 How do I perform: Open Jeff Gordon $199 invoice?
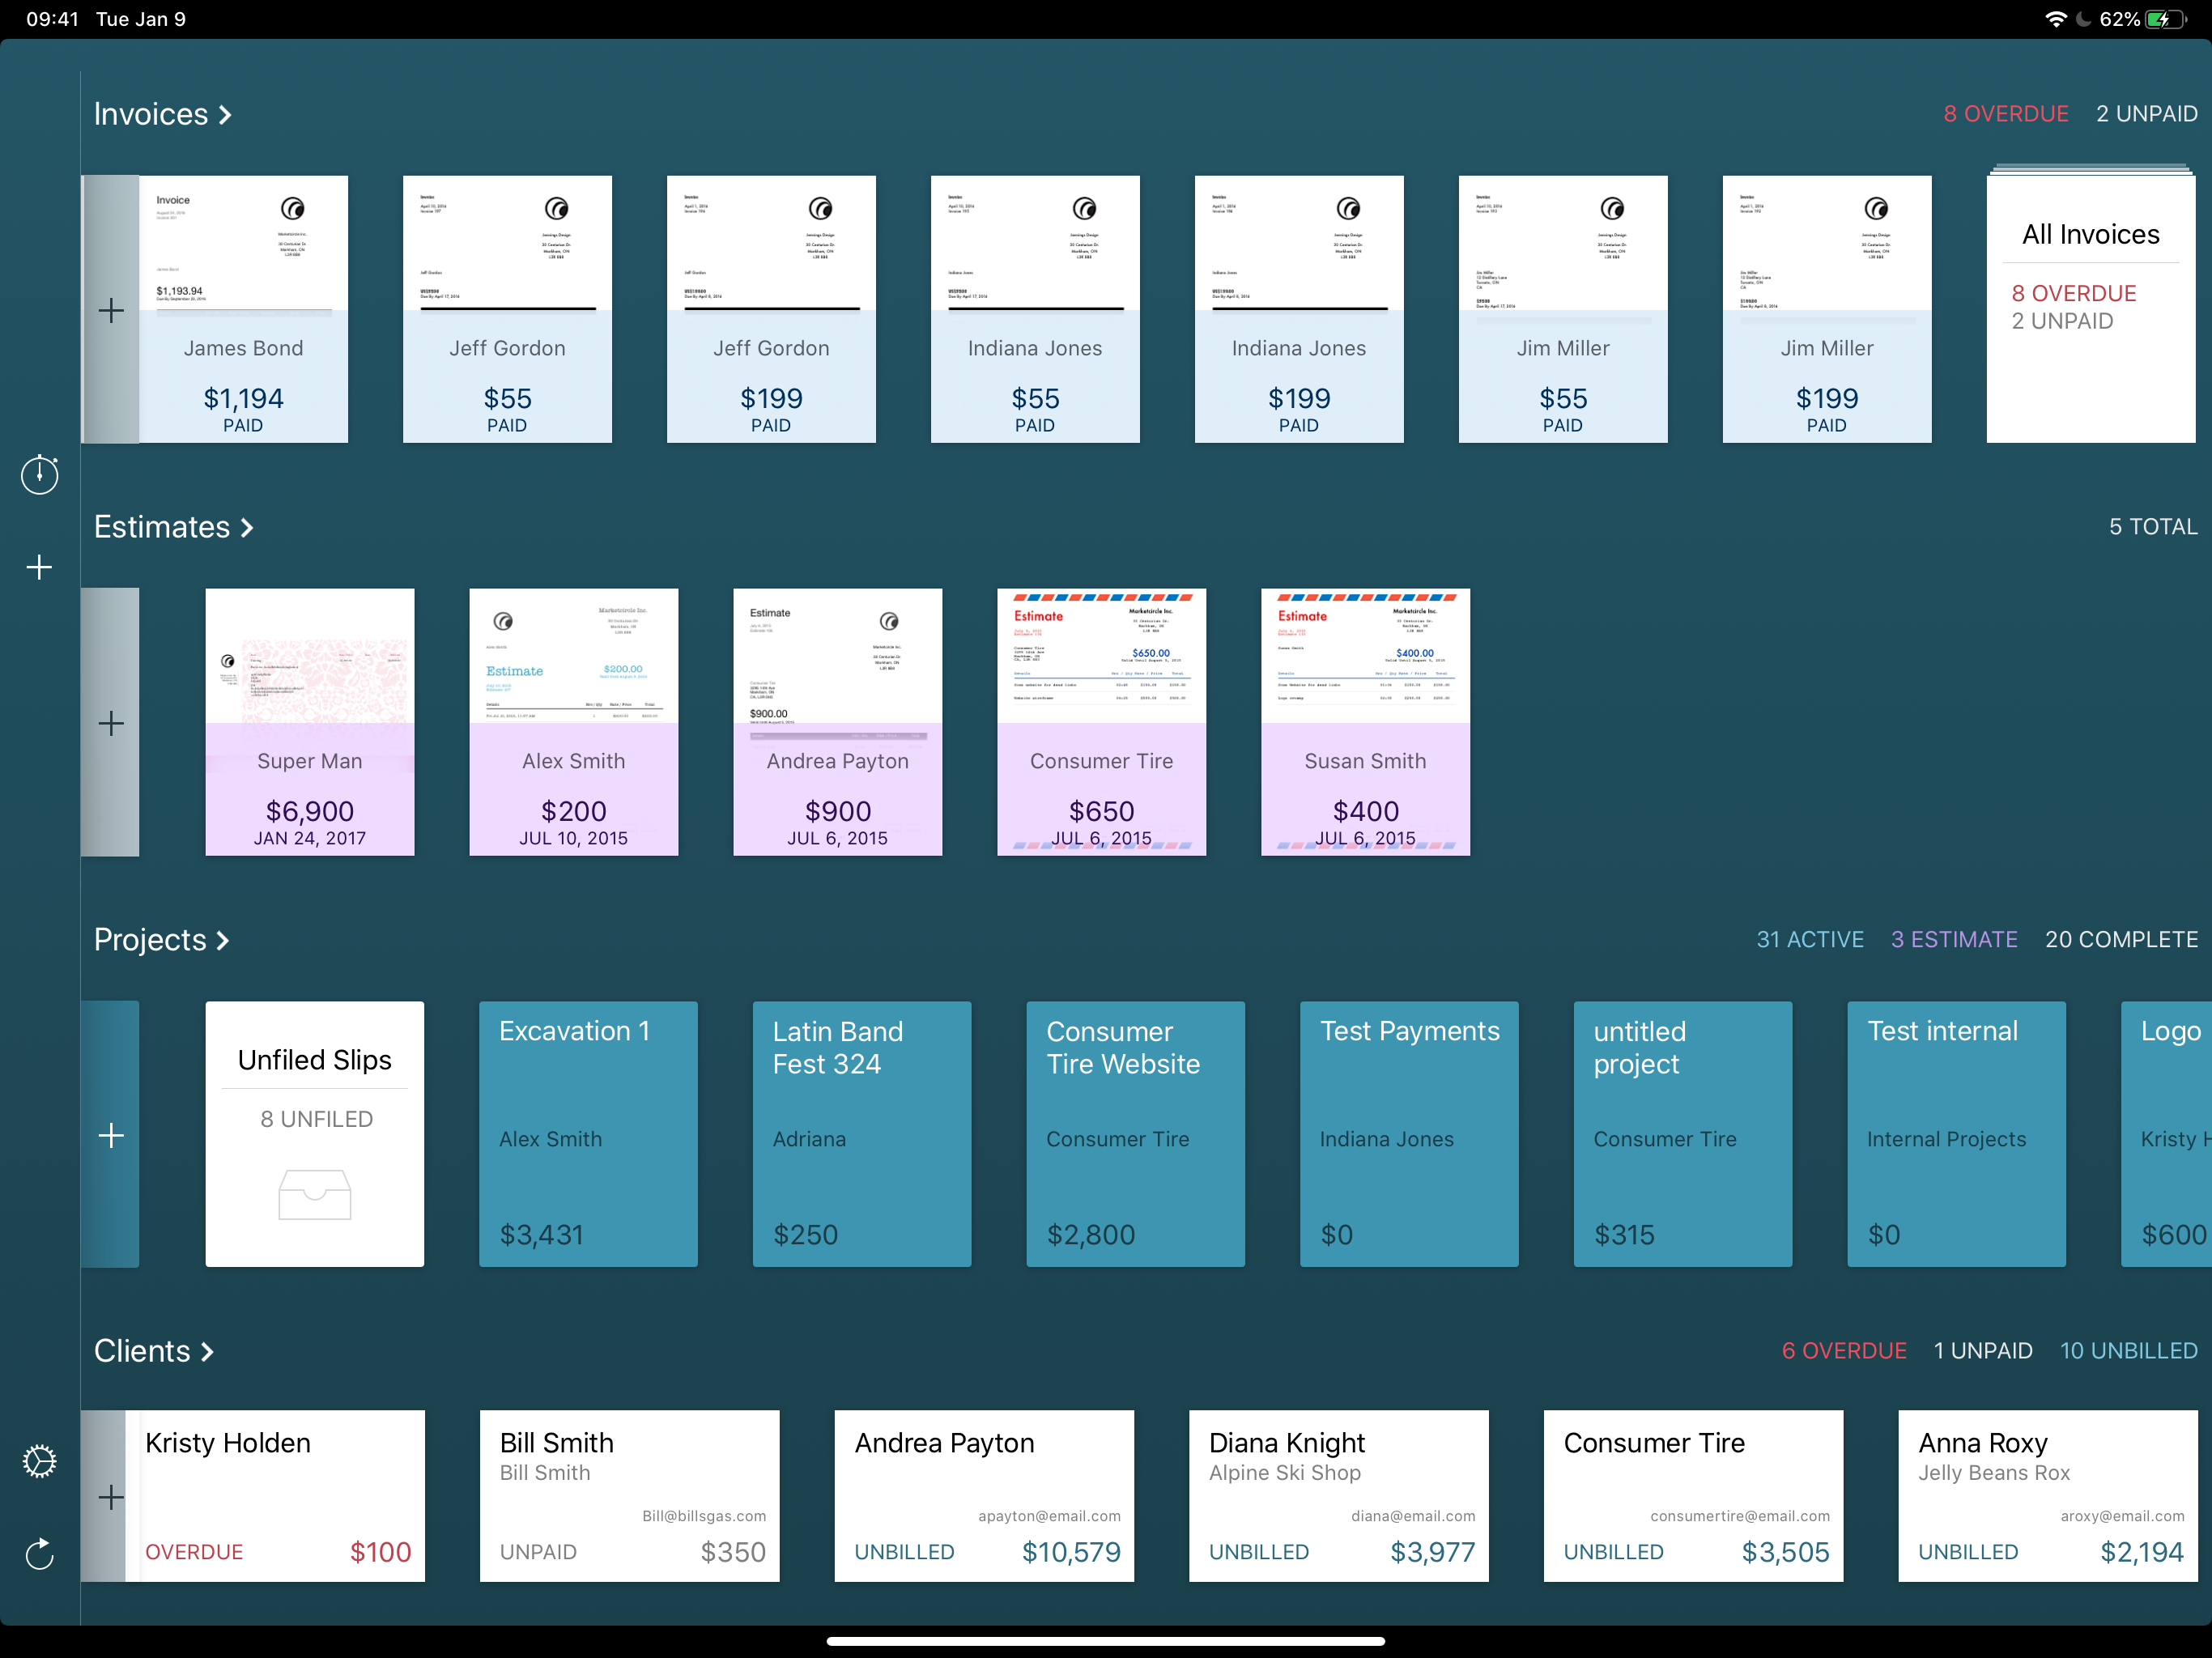[771, 310]
